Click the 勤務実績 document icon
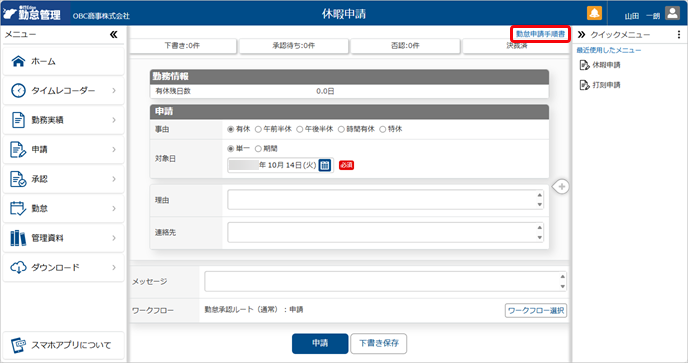688x363 pixels. tap(18, 120)
